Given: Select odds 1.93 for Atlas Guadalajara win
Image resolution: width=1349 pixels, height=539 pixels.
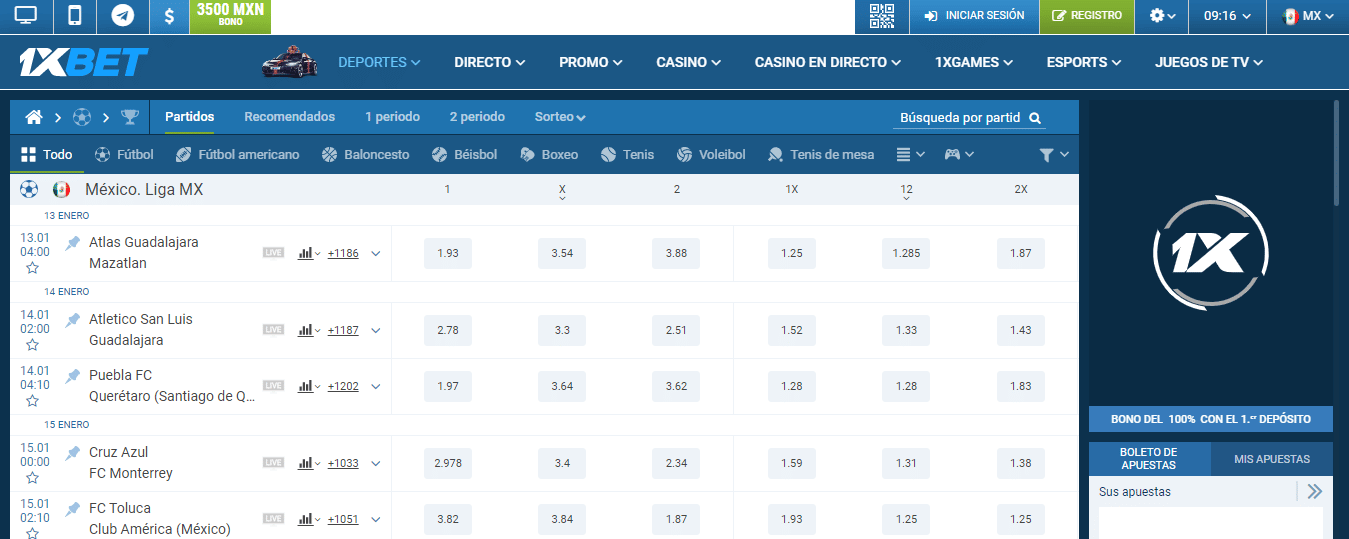Looking at the screenshot, I should tap(448, 254).
